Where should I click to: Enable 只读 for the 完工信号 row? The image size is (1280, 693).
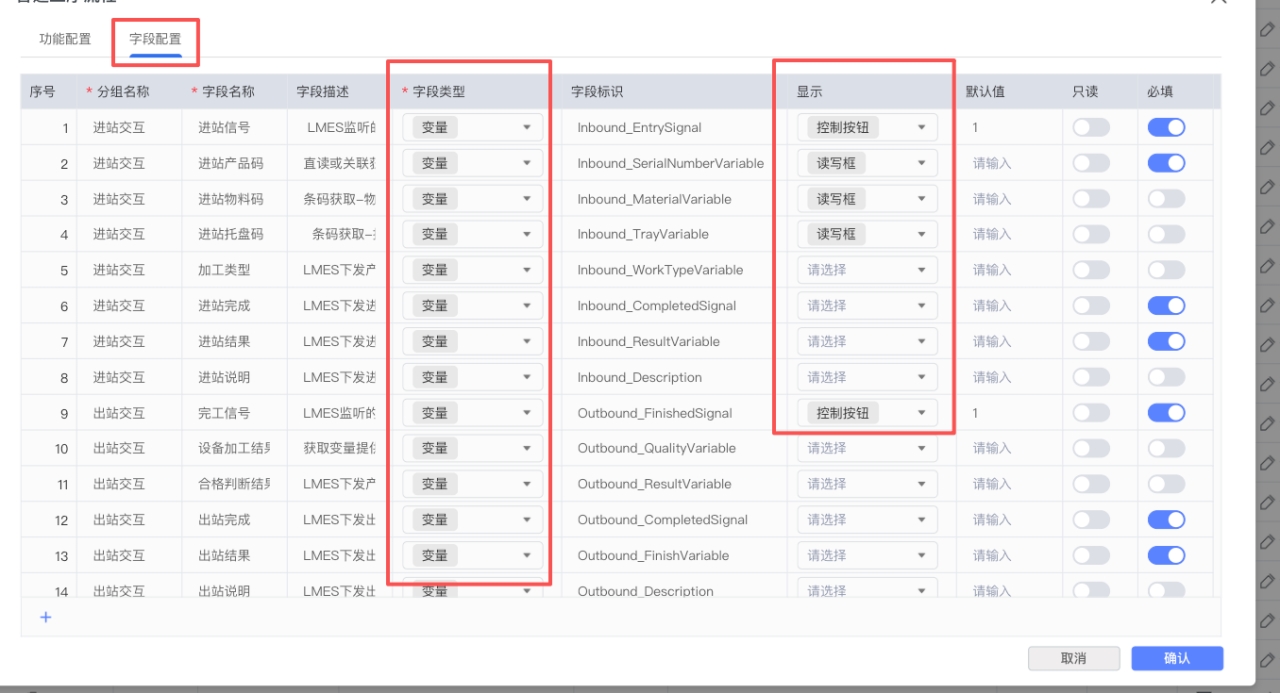point(1091,413)
